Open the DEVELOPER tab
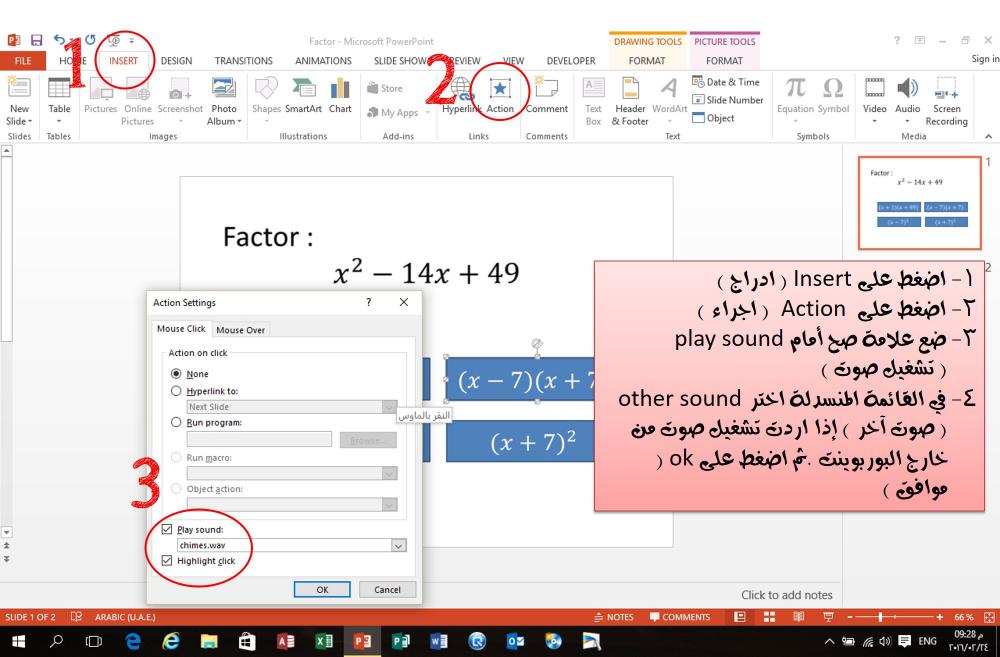 pyautogui.click(x=571, y=61)
